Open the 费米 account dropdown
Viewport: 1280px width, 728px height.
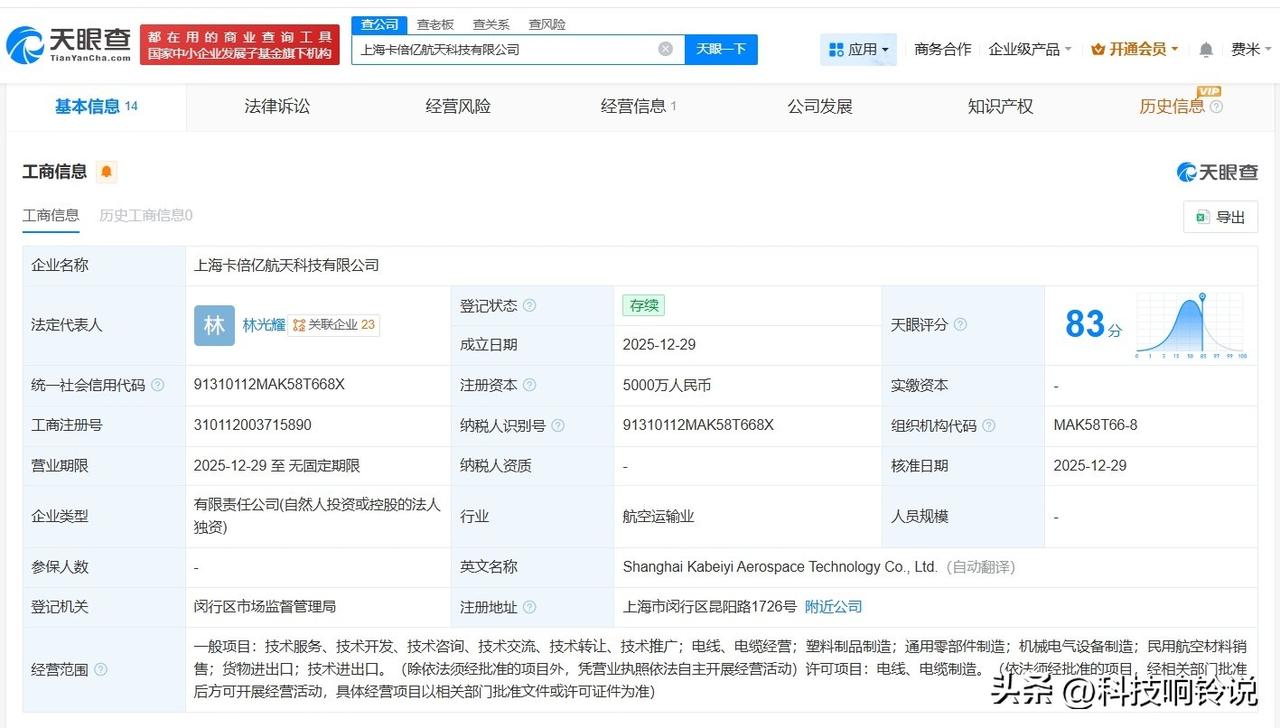click(1248, 49)
